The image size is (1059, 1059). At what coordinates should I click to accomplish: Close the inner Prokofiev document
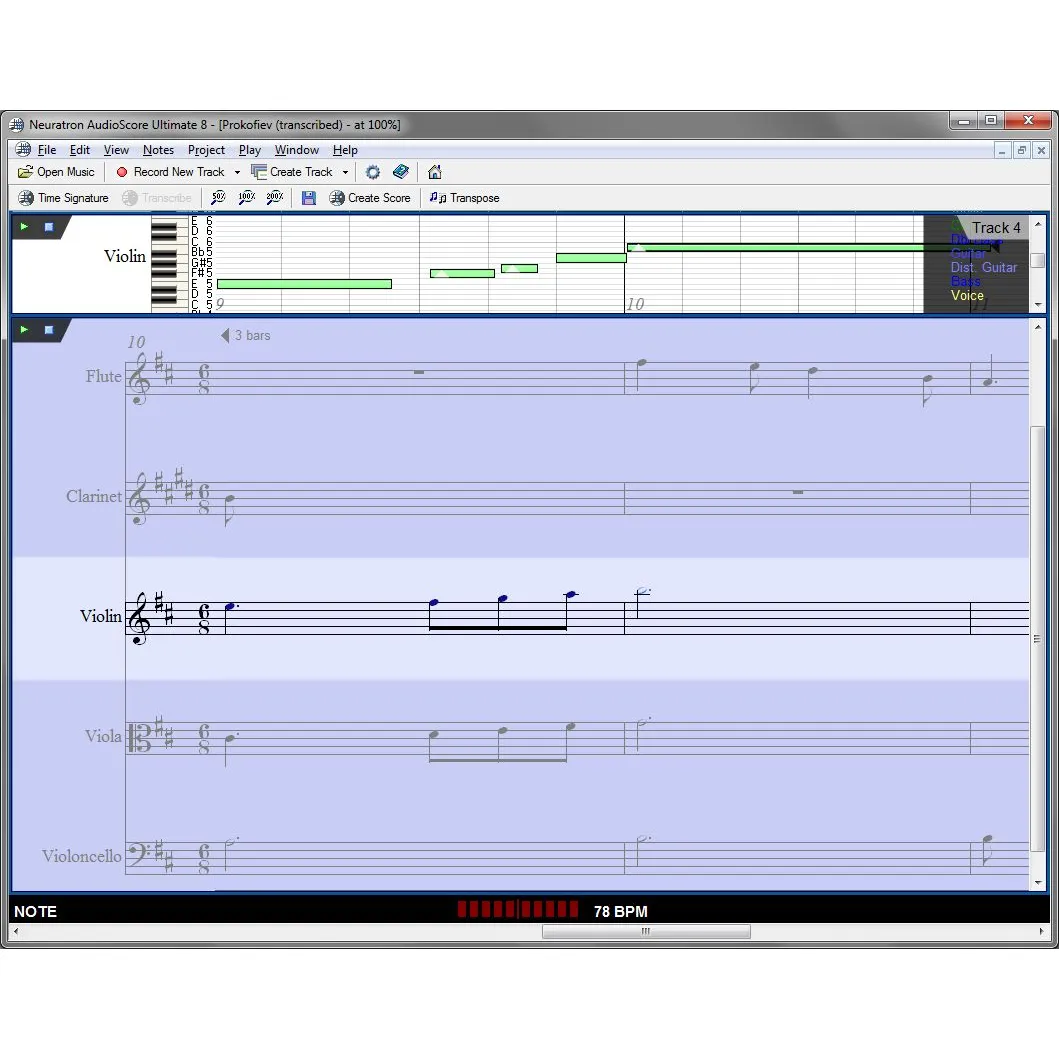click(1041, 150)
